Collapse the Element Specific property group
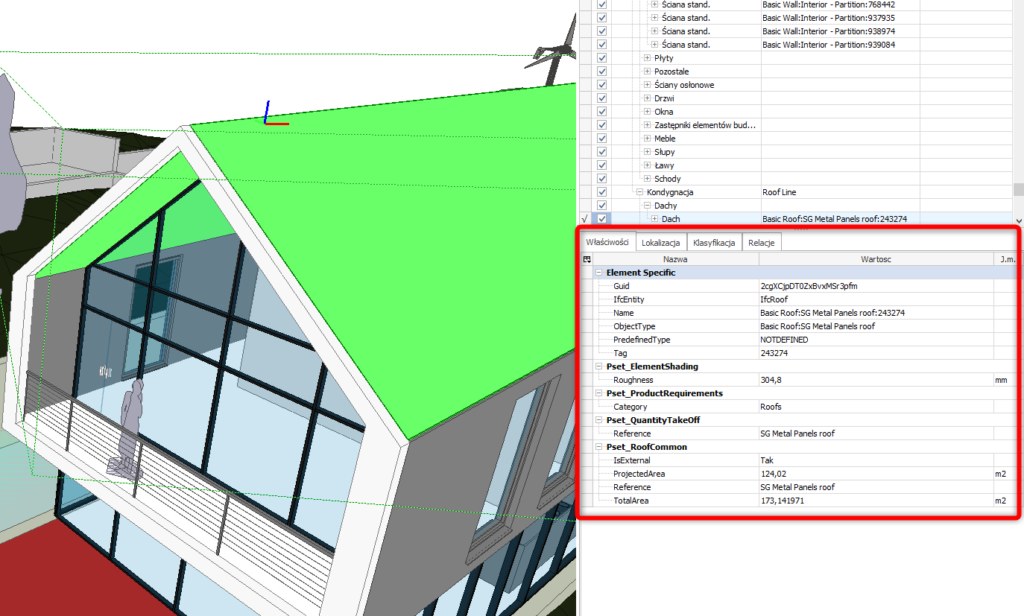This screenshot has width=1024, height=616. pyautogui.click(x=598, y=272)
